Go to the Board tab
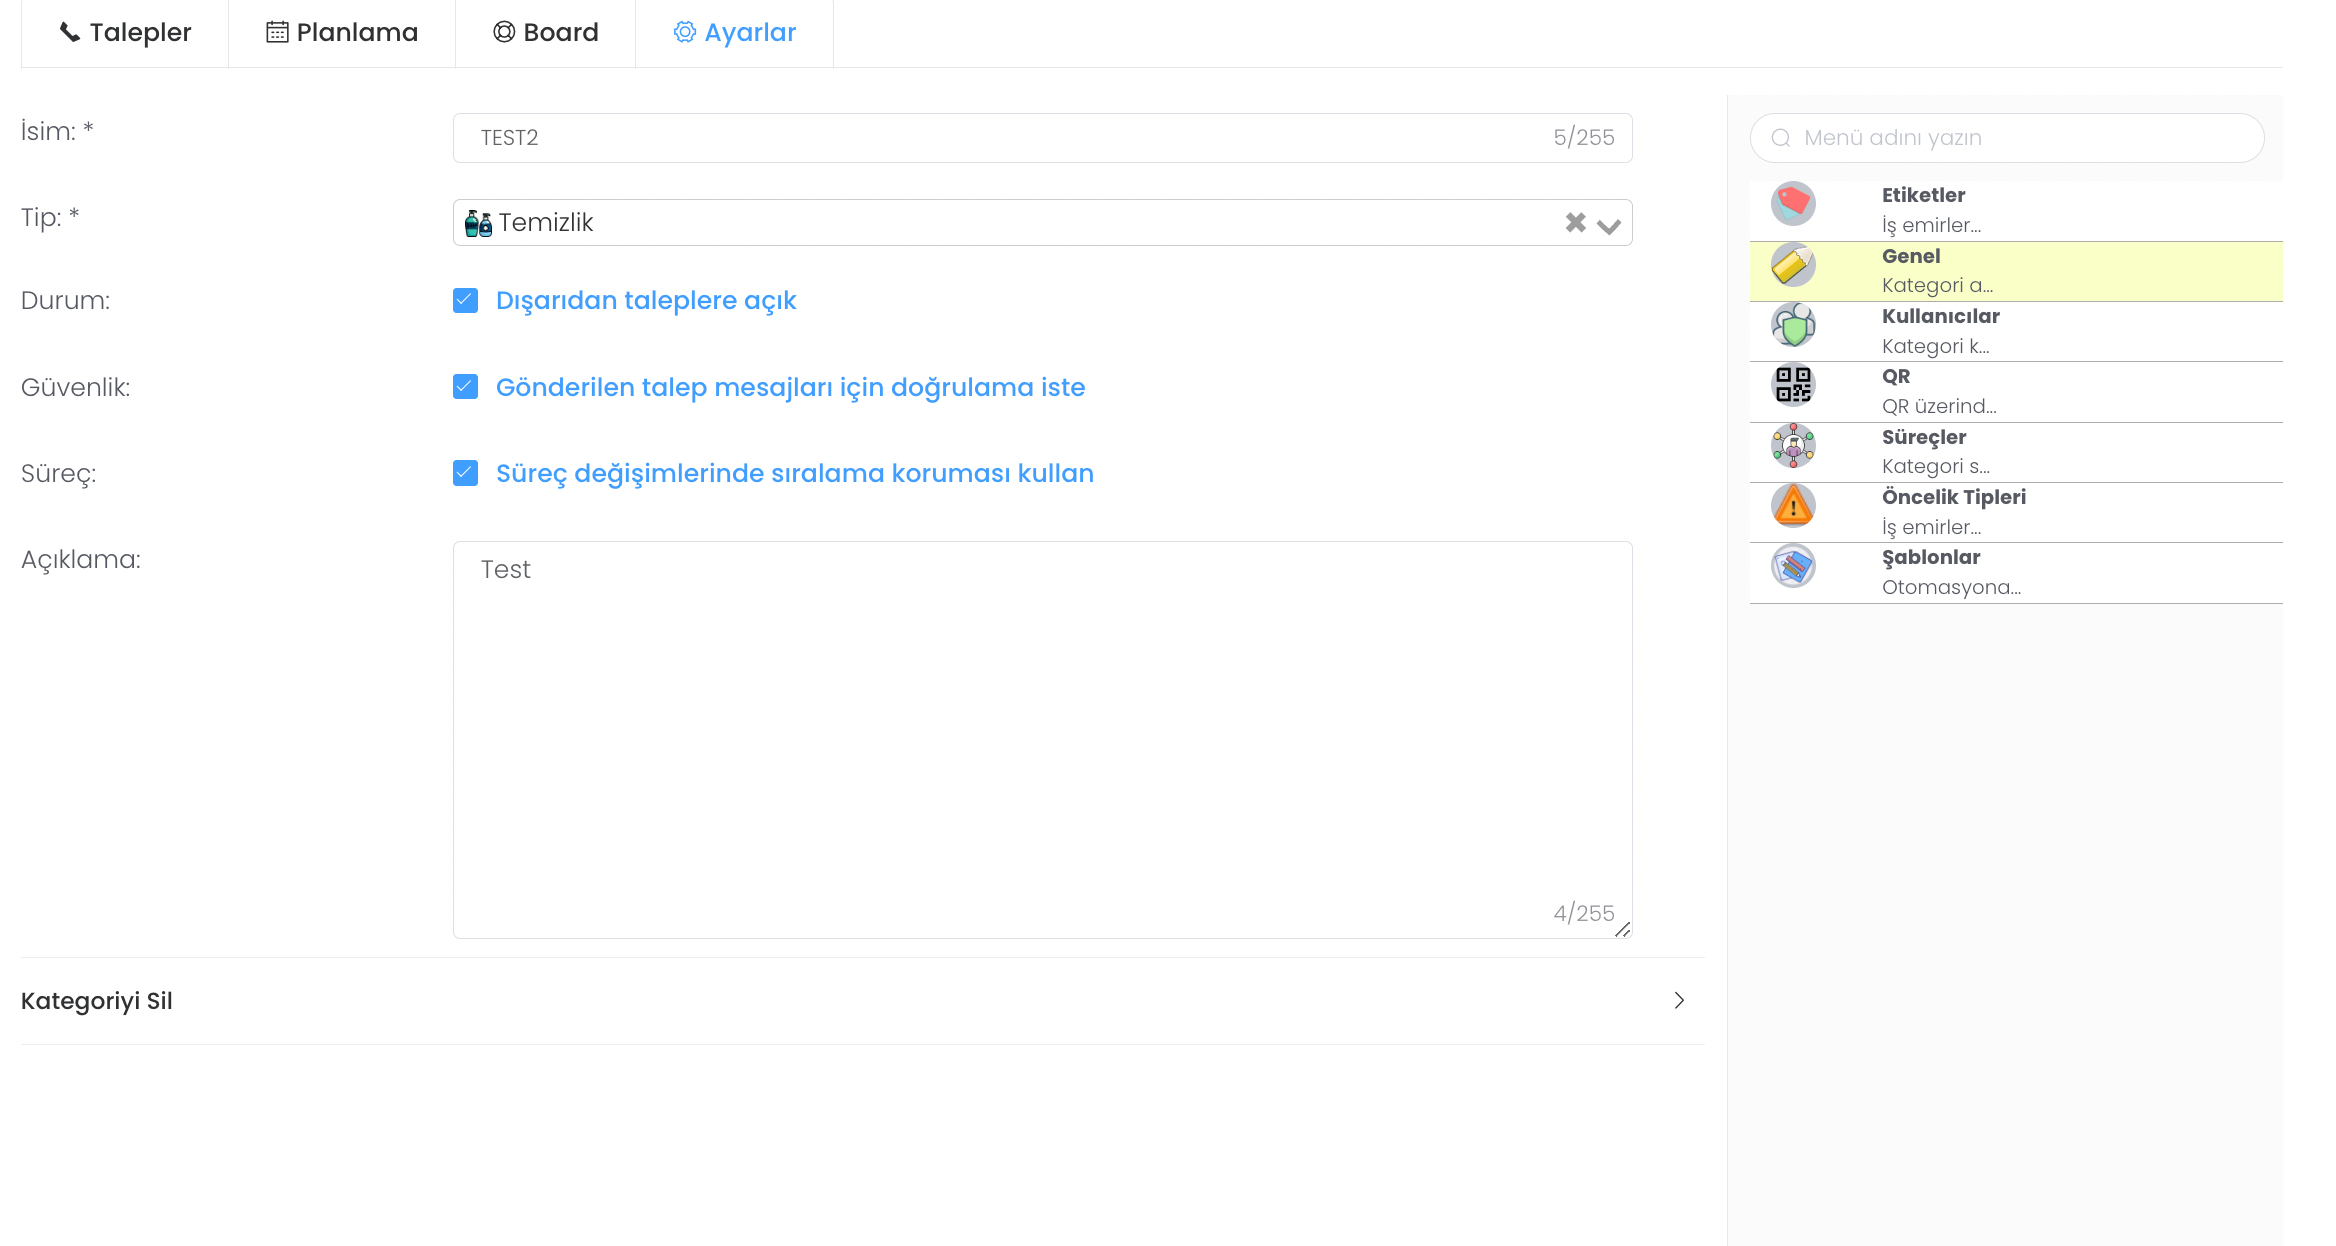This screenshot has height=1246, width=2336. click(546, 33)
